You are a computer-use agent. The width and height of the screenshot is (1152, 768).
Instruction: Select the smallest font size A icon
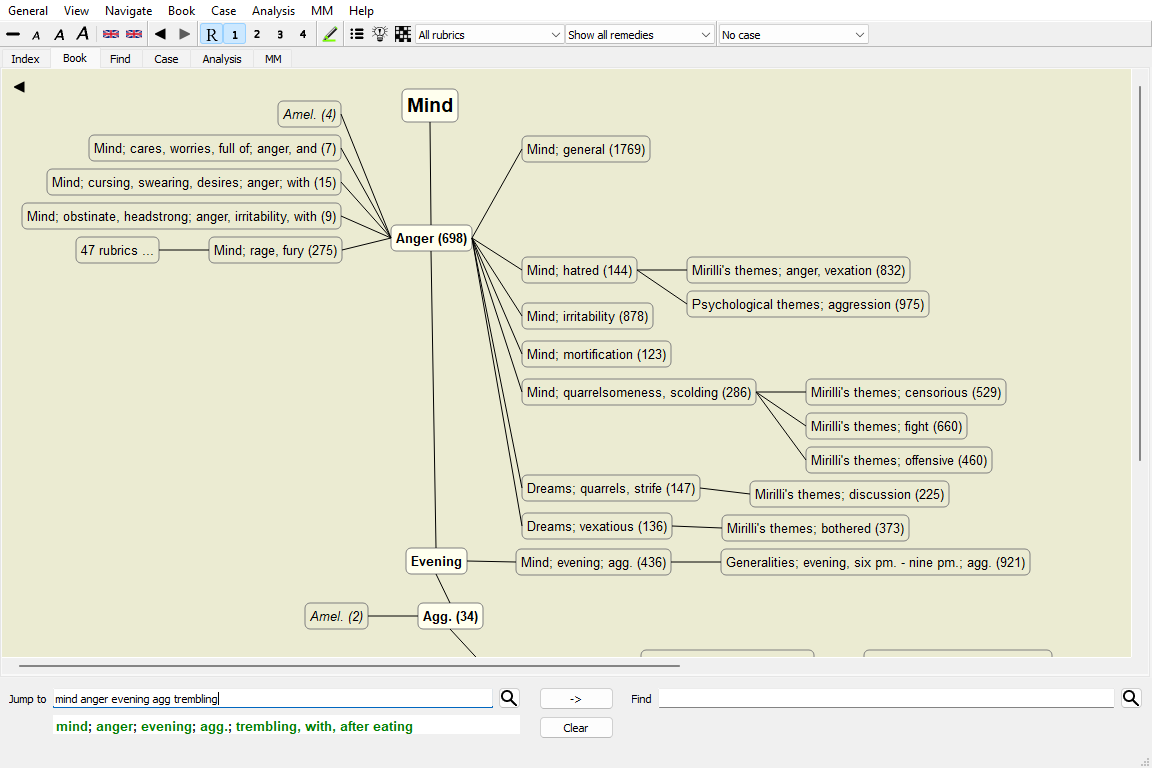pos(36,35)
